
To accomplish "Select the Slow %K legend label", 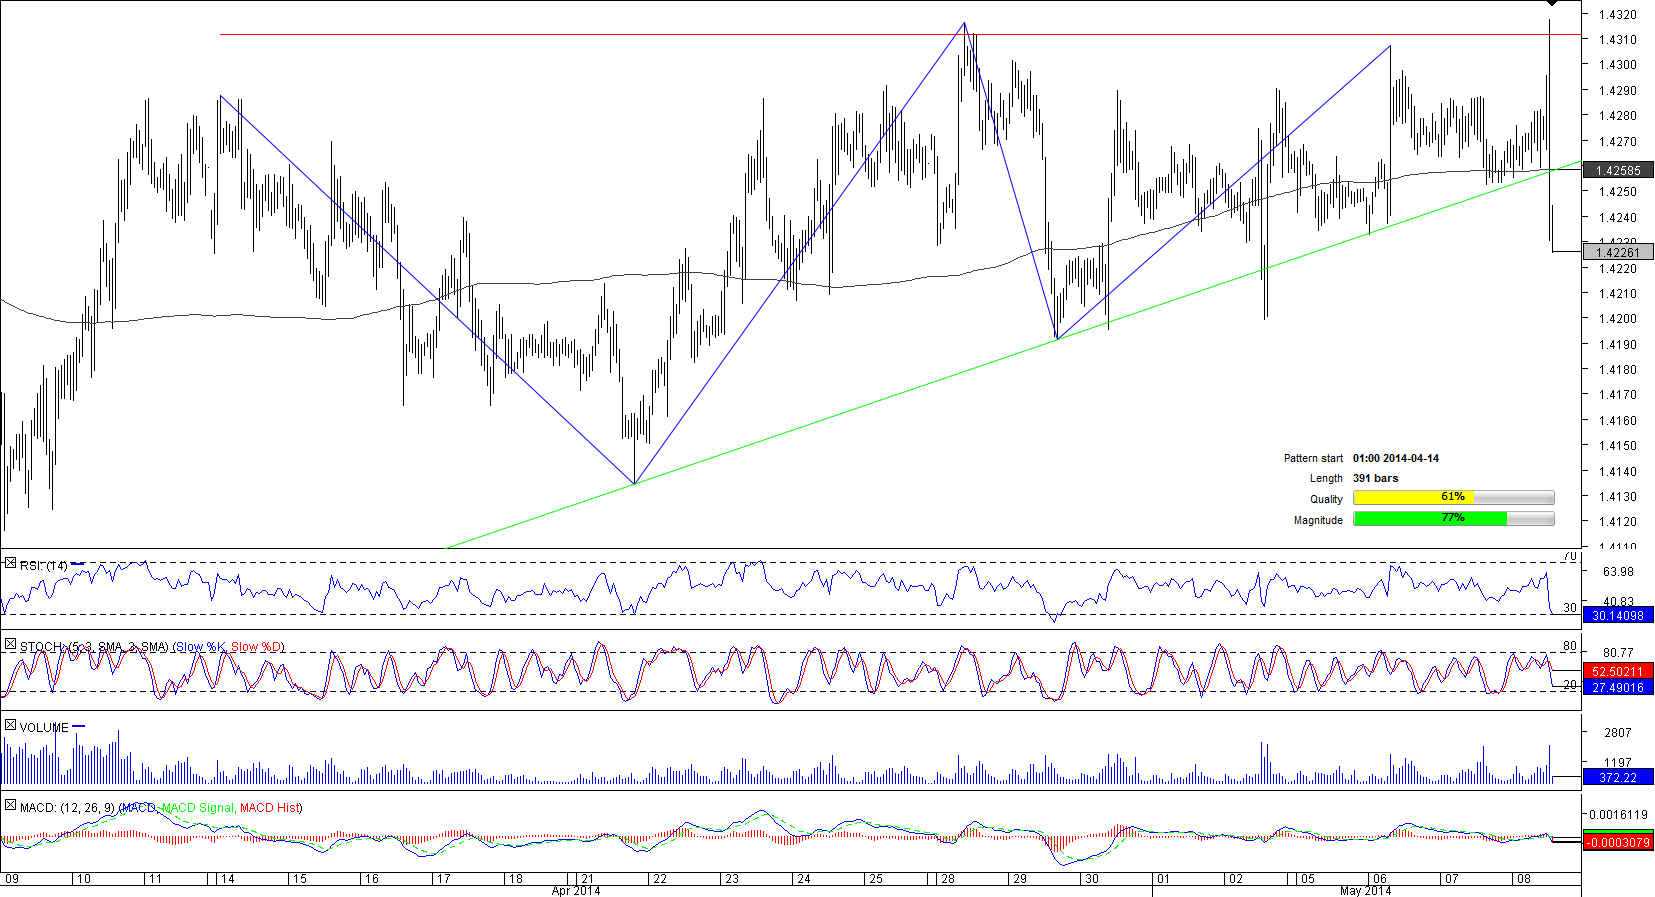I will point(201,647).
